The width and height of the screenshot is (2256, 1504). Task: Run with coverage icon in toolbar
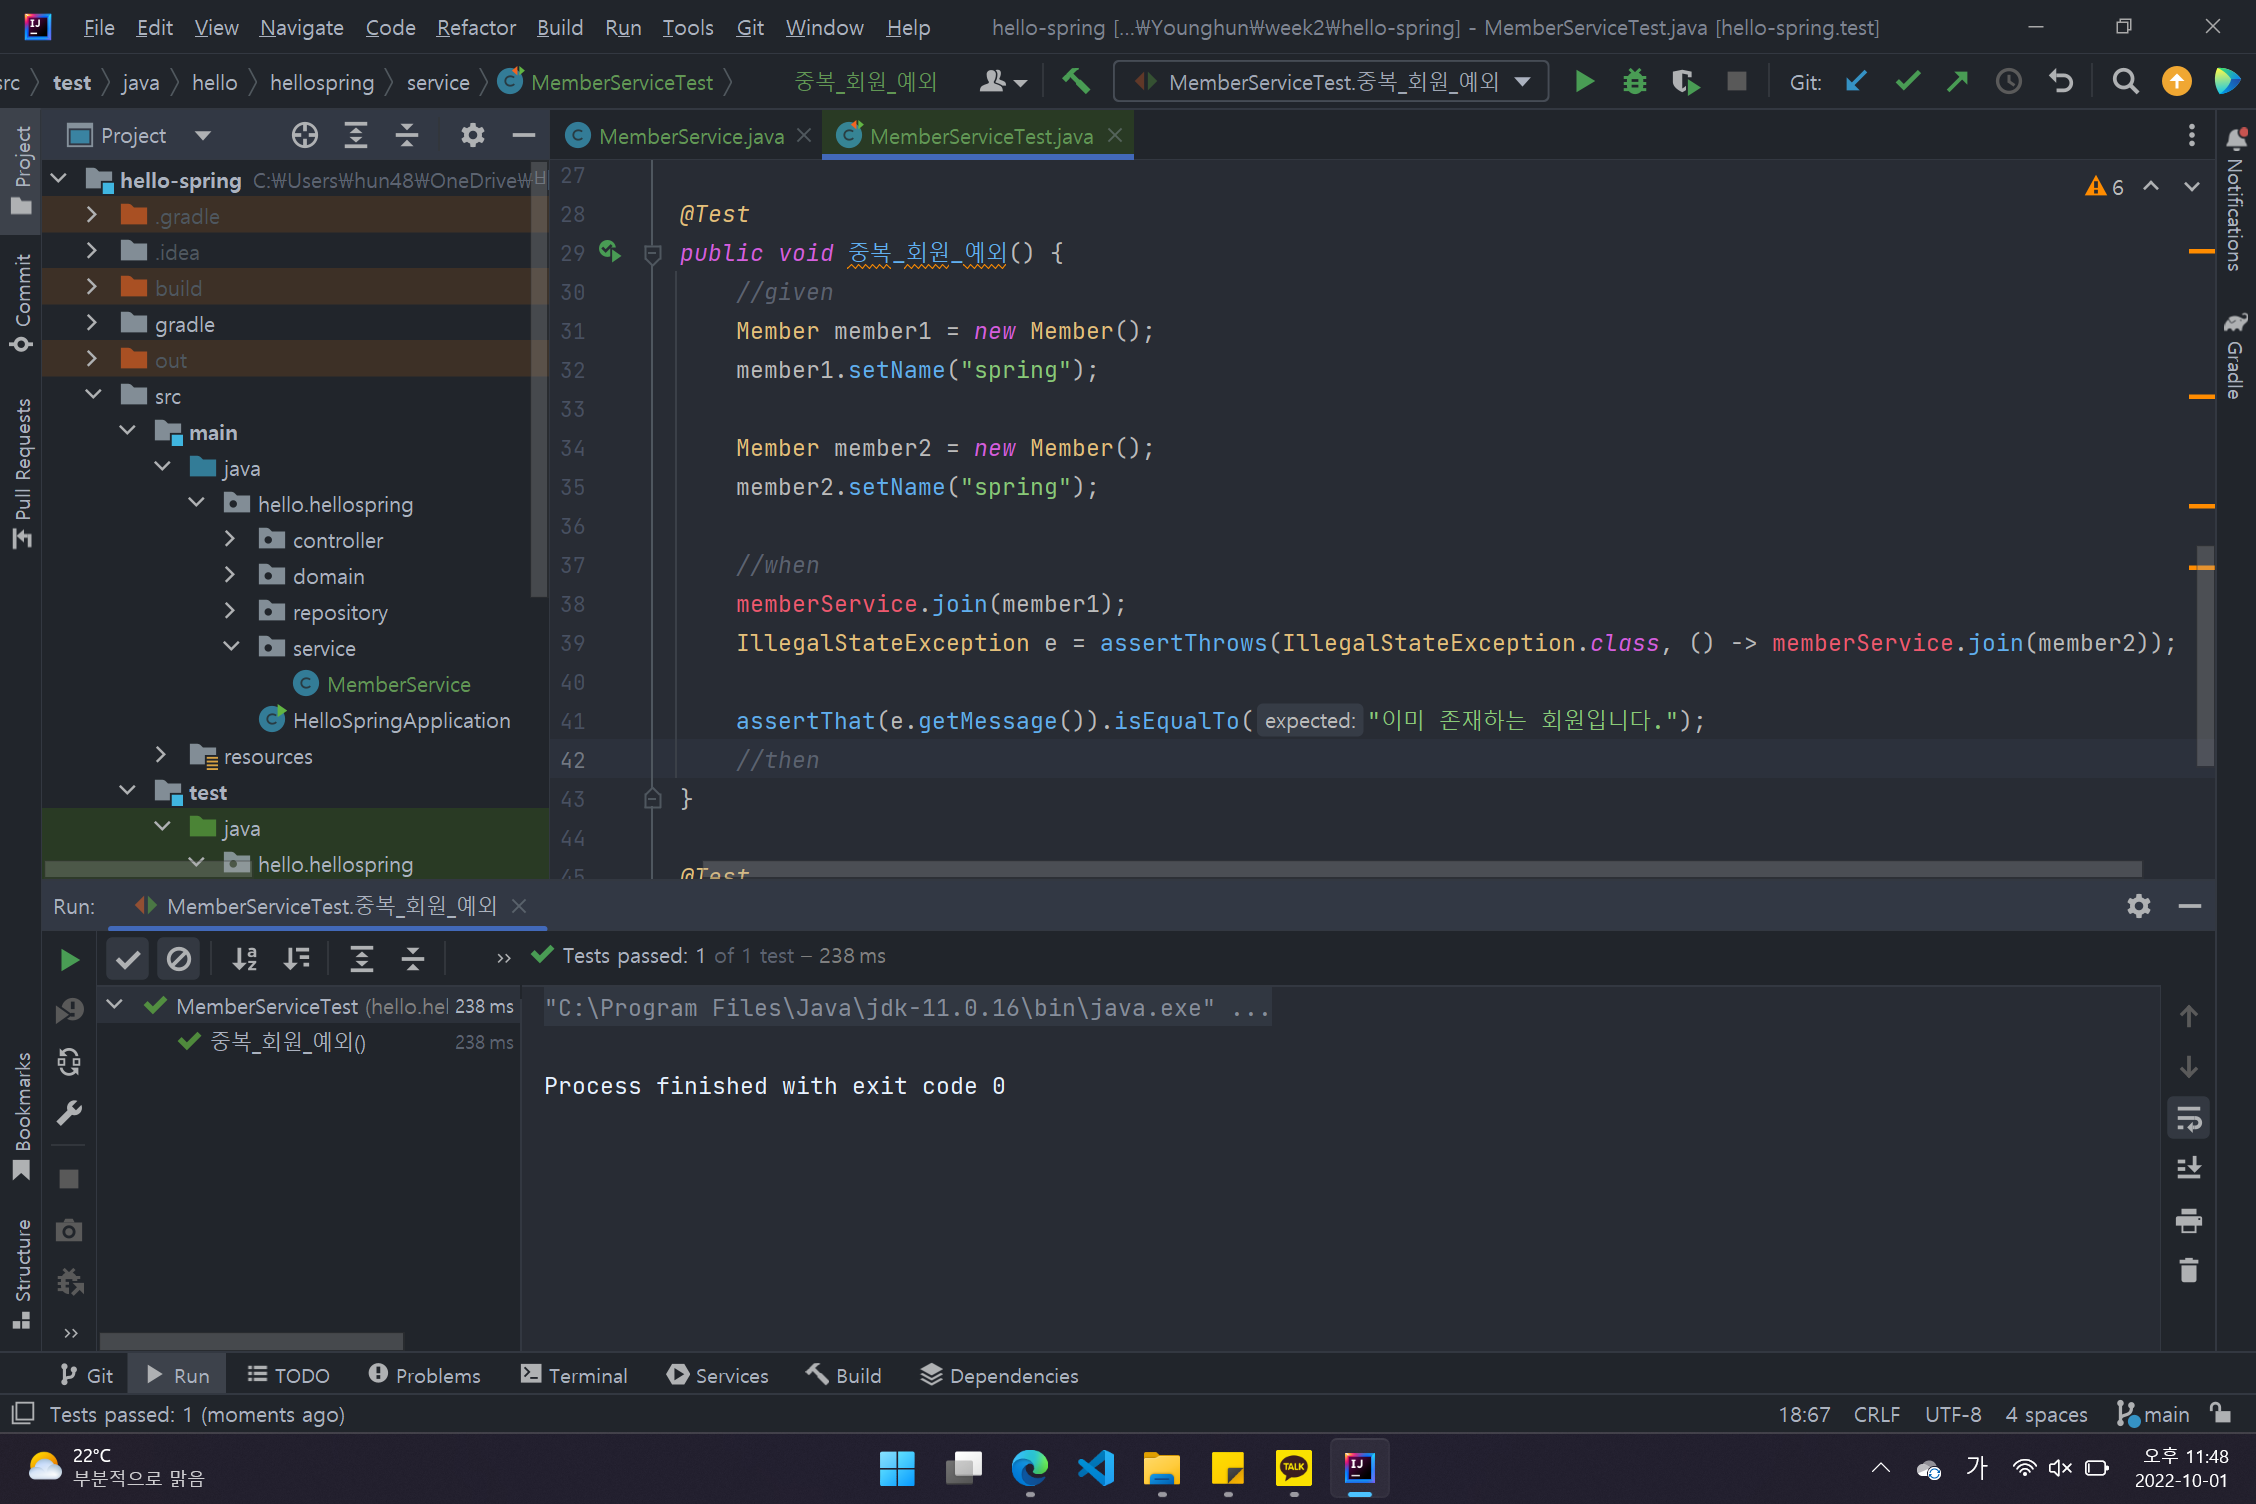click(x=1685, y=81)
